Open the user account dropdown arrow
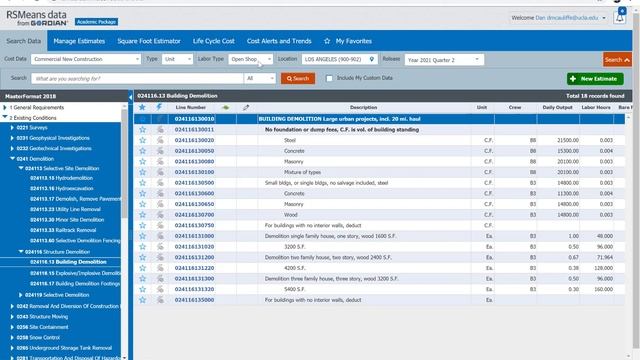Viewport: 640px width, 360px height. click(604, 18)
